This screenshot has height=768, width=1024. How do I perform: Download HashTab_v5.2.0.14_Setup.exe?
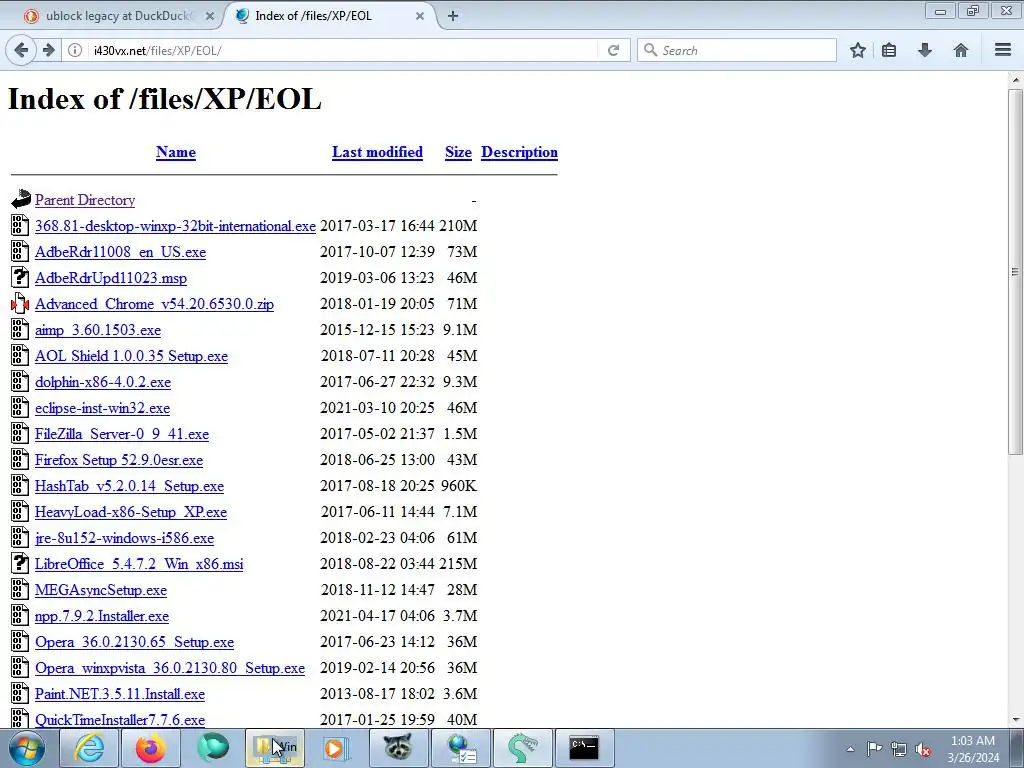click(x=129, y=487)
